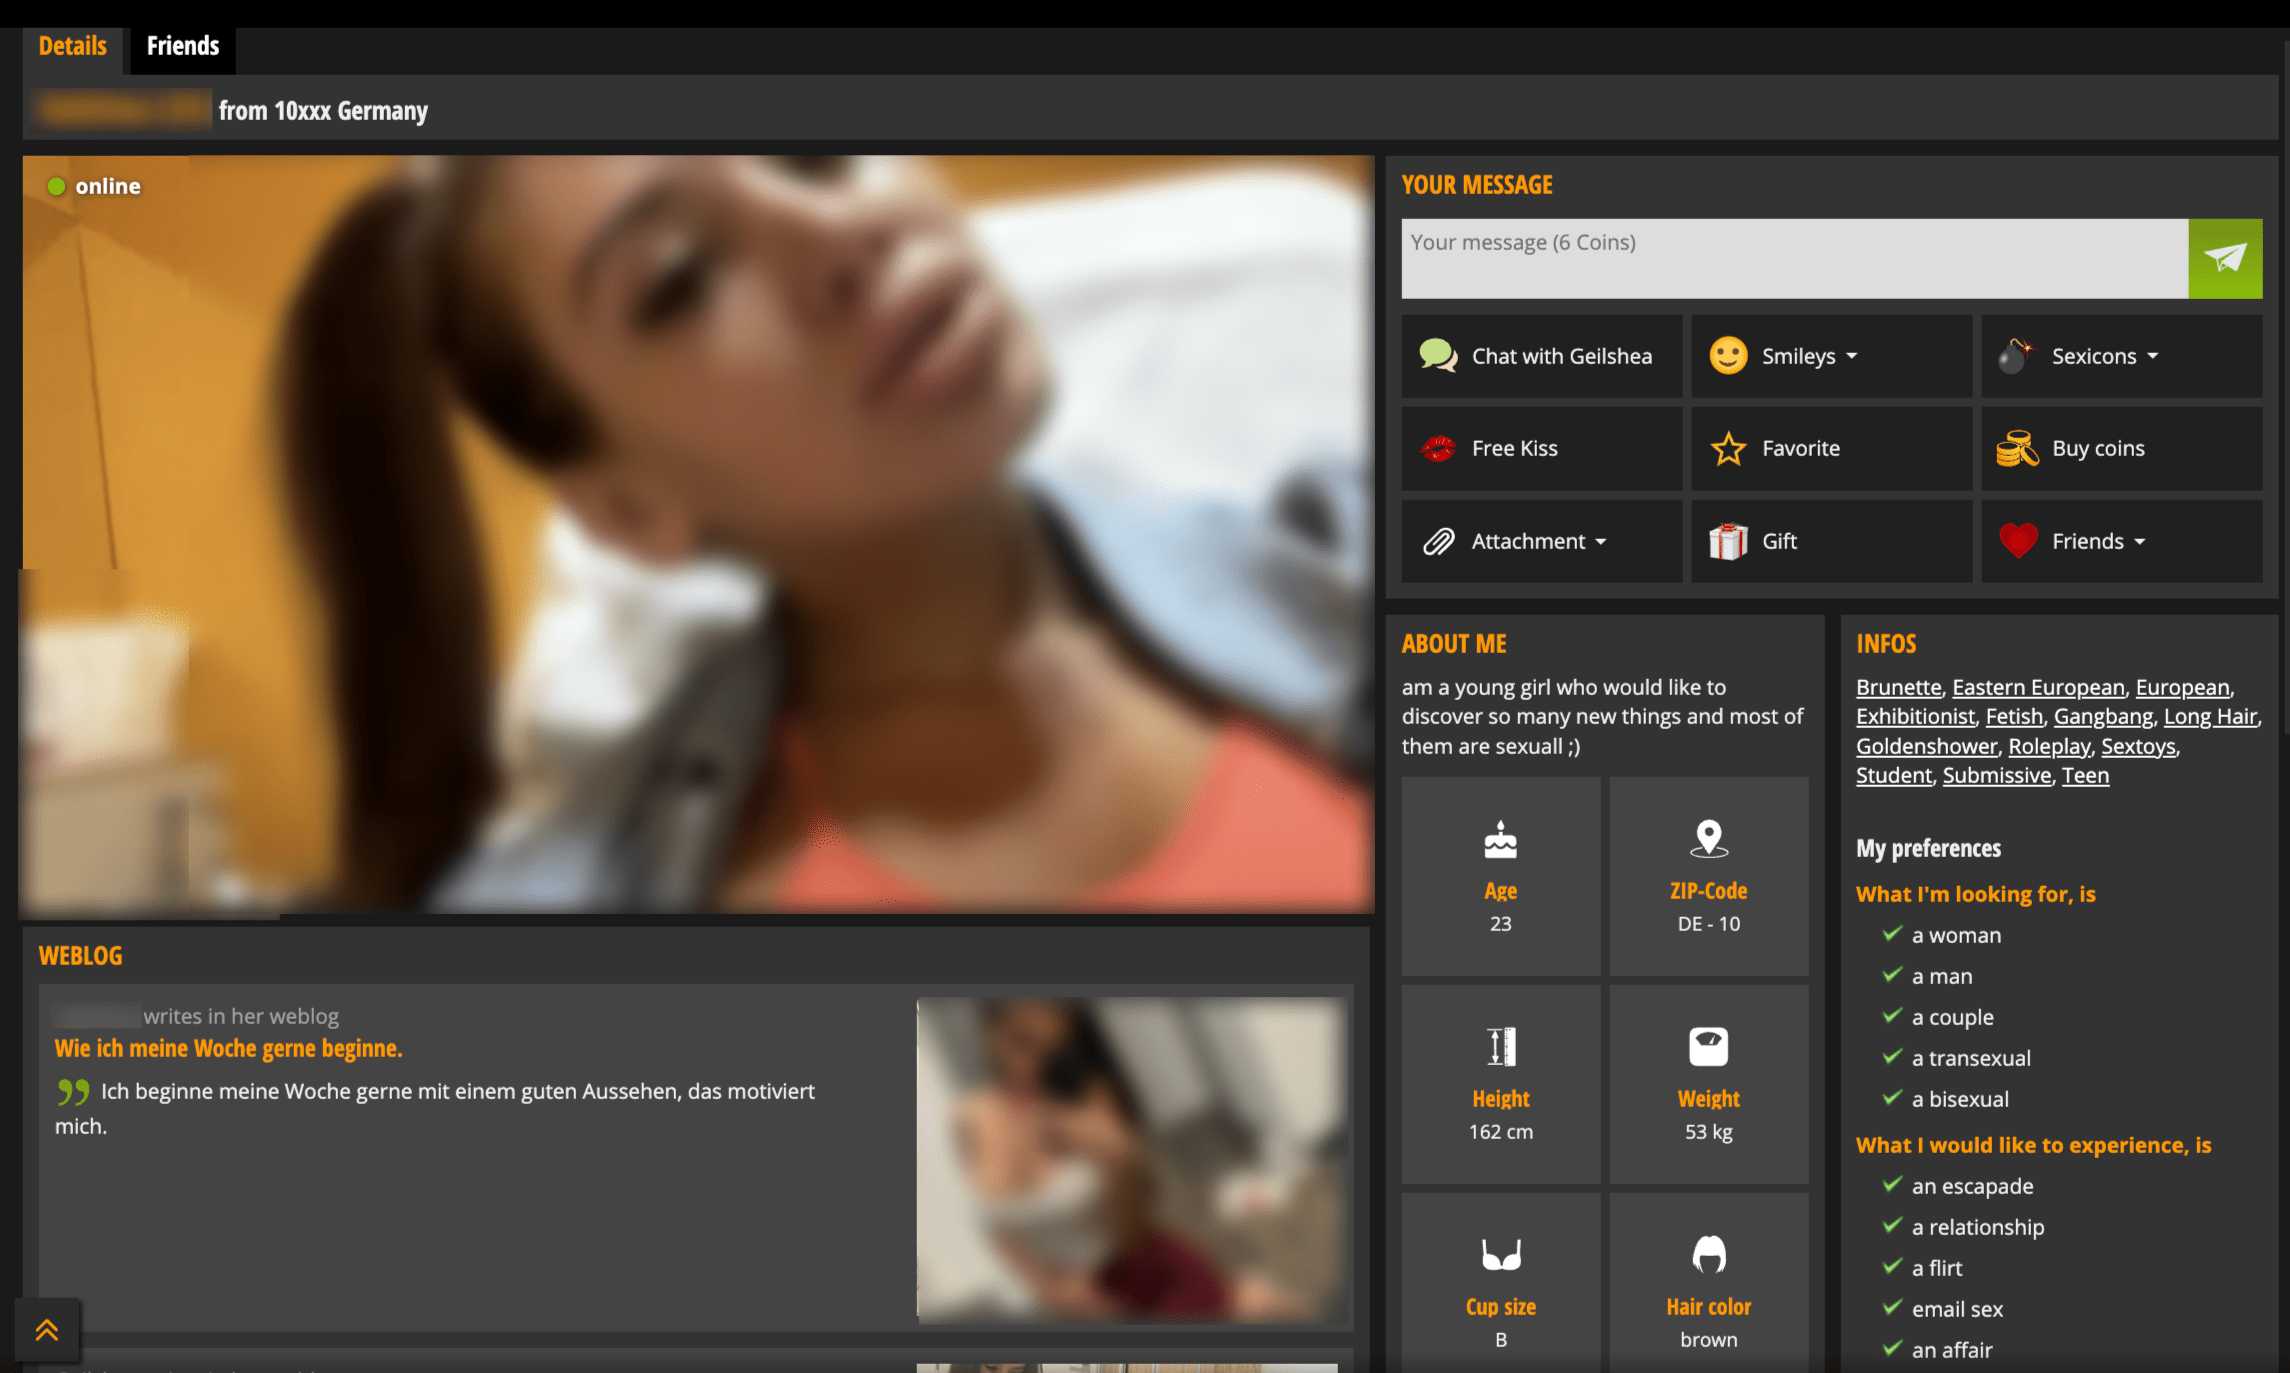Open the Sextoys tag link
This screenshot has height=1373, width=2290.
tap(2138, 746)
